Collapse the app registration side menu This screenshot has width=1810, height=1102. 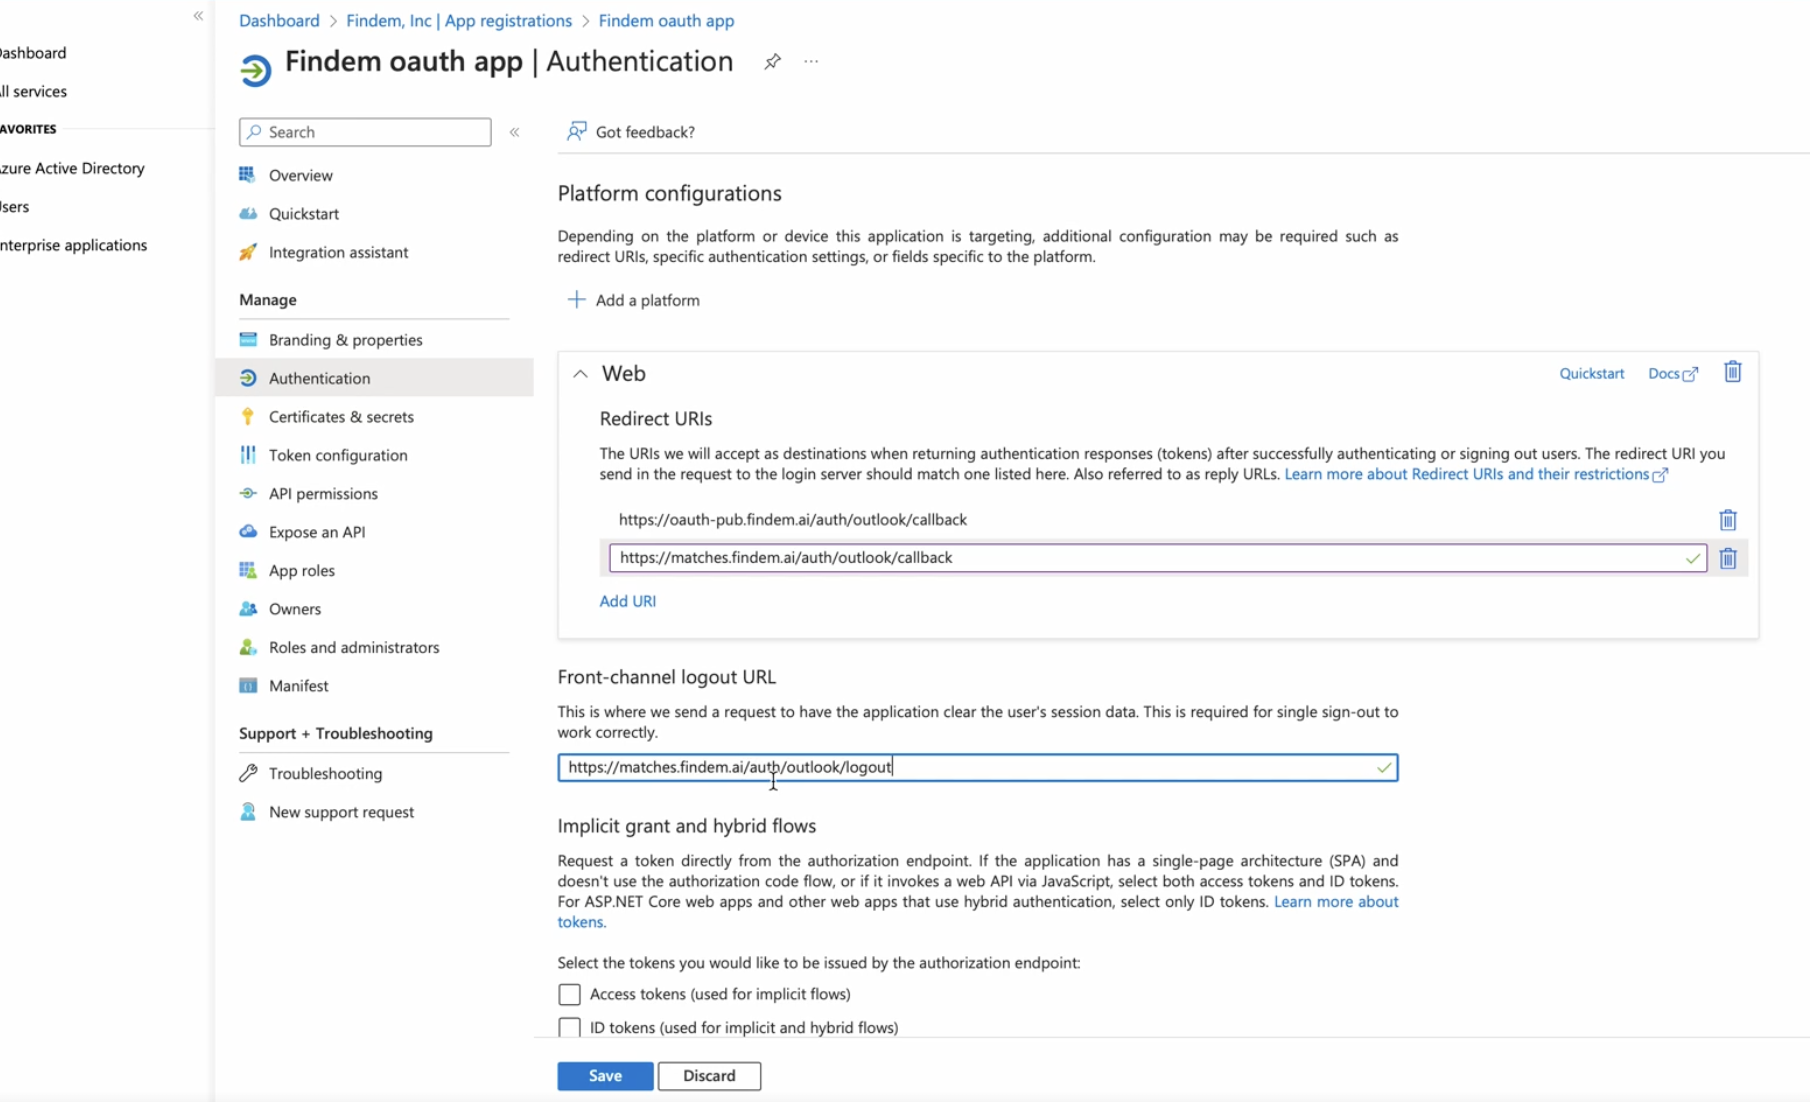[514, 132]
